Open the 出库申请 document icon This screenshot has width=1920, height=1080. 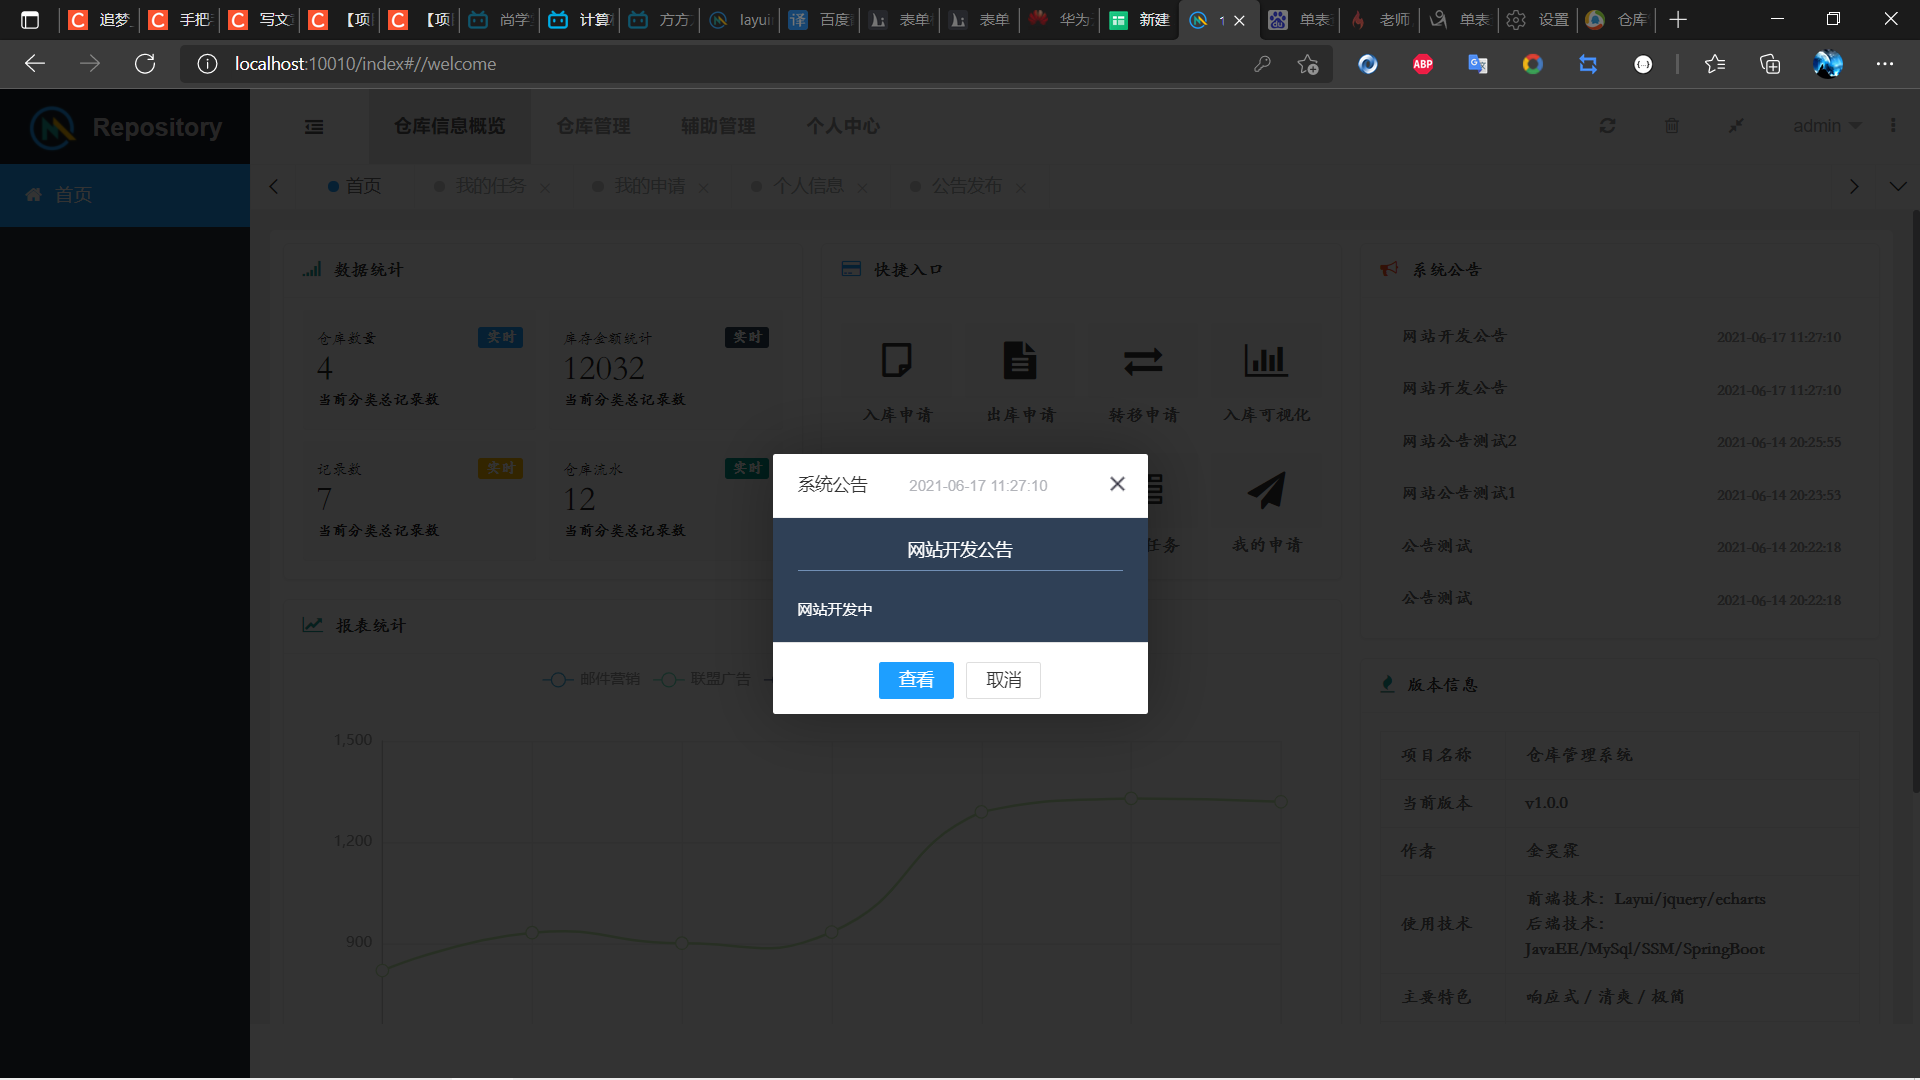(1020, 361)
